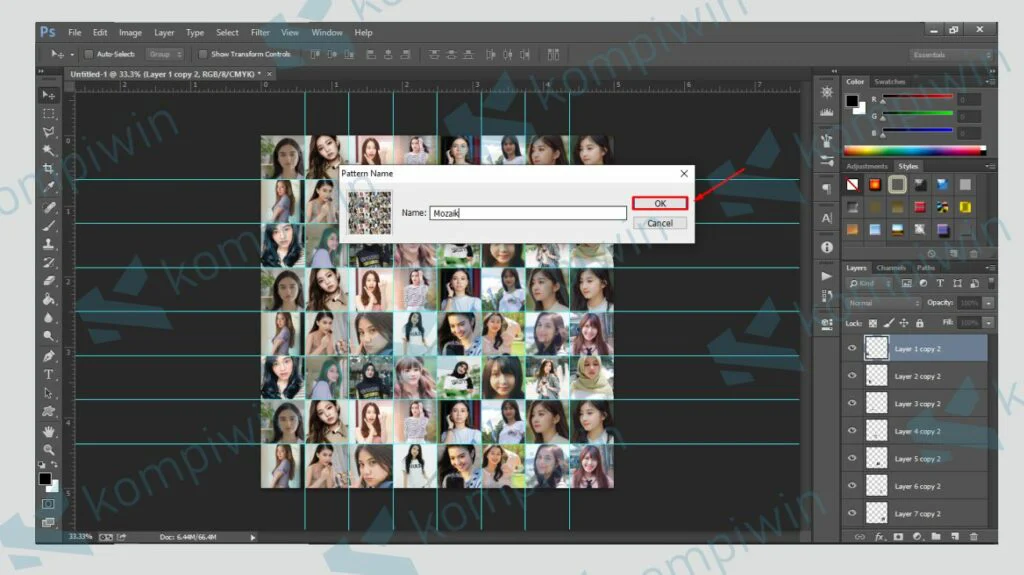The height and width of the screenshot is (575, 1024).
Task: Click the pattern Name text field
Action: tap(527, 213)
